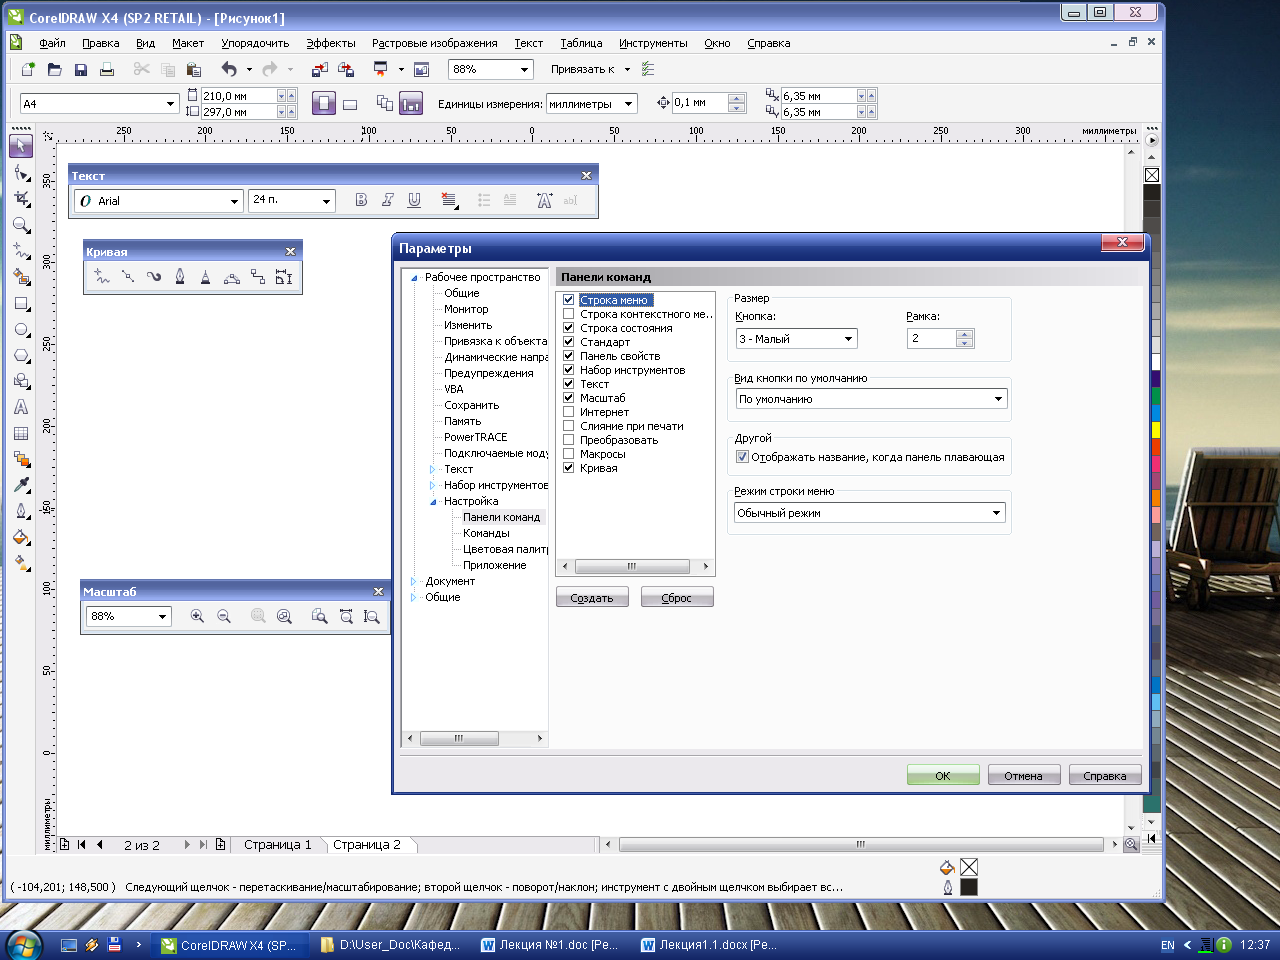Screen dimensions: 1280x960
Task: Open the Инструменты menu
Action: (653, 43)
